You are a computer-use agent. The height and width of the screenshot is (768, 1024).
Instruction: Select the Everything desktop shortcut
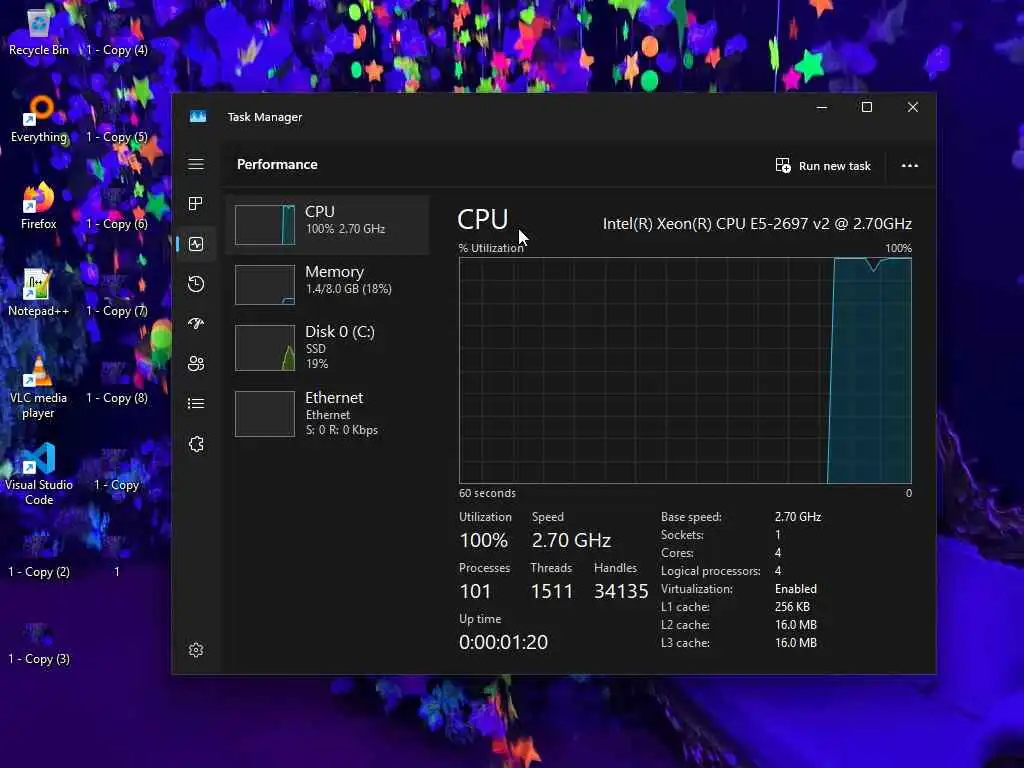coord(39,120)
